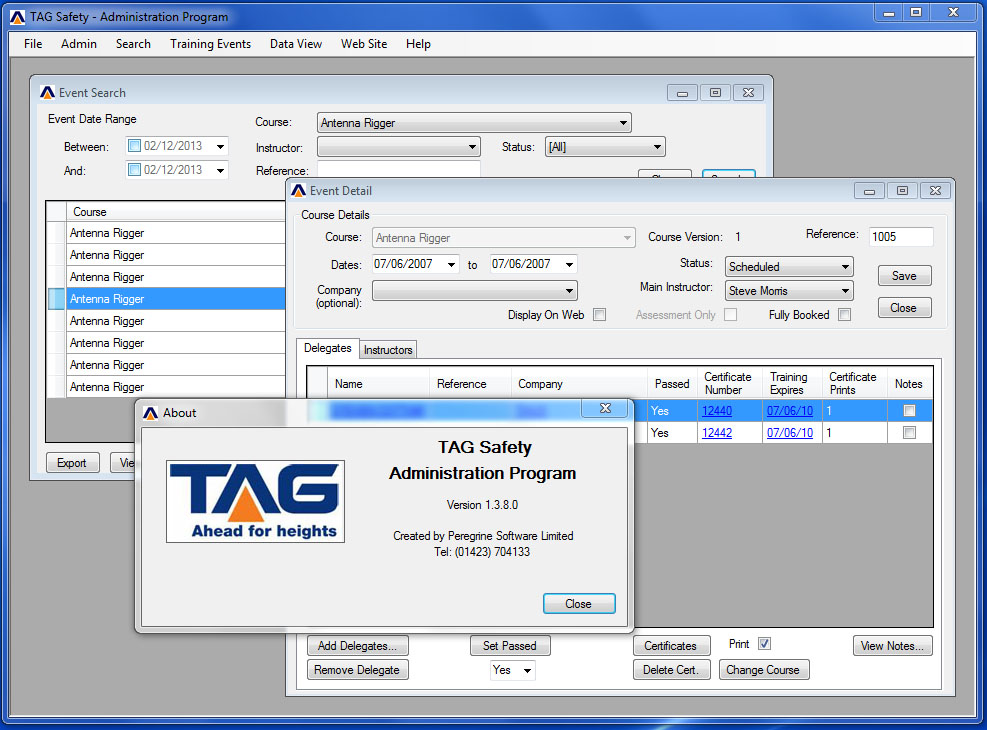This screenshot has width=987, height=730.
Task: Select the Delegates tab
Action: [x=327, y=348]
